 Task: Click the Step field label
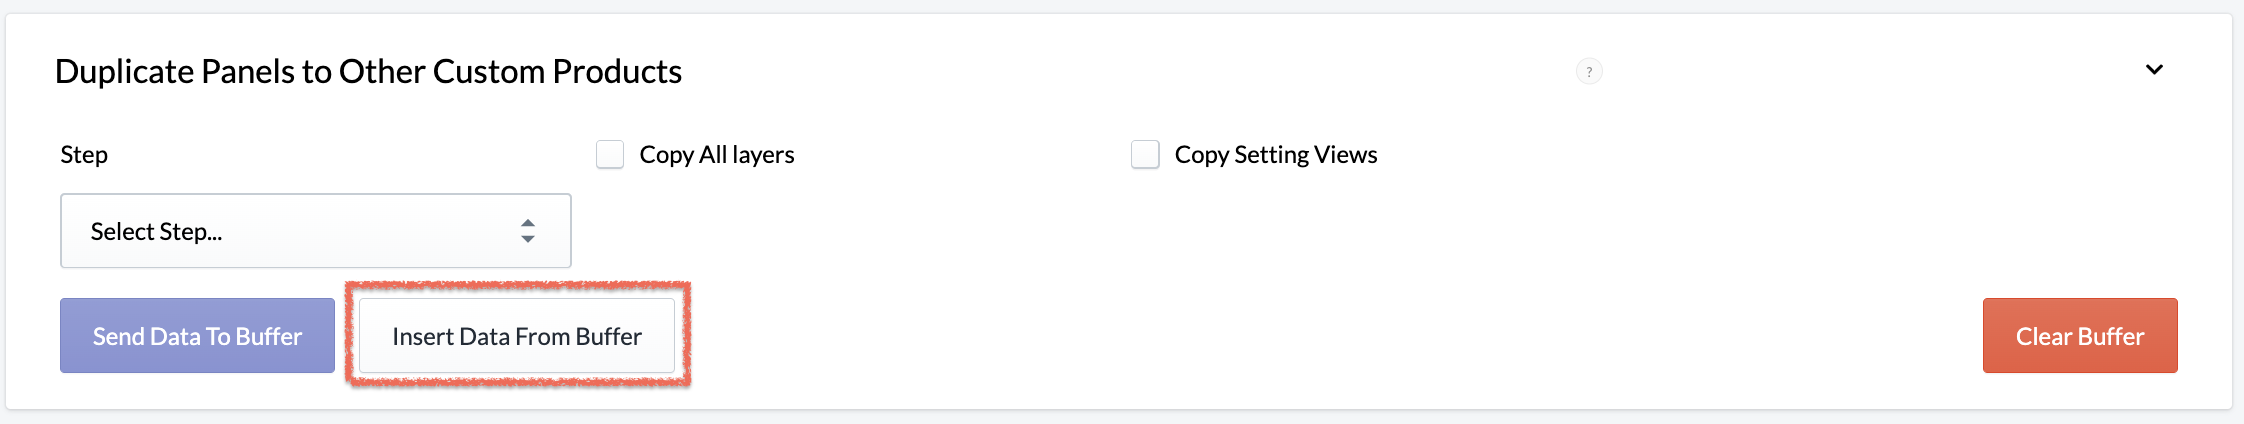(x=84, y=155)
